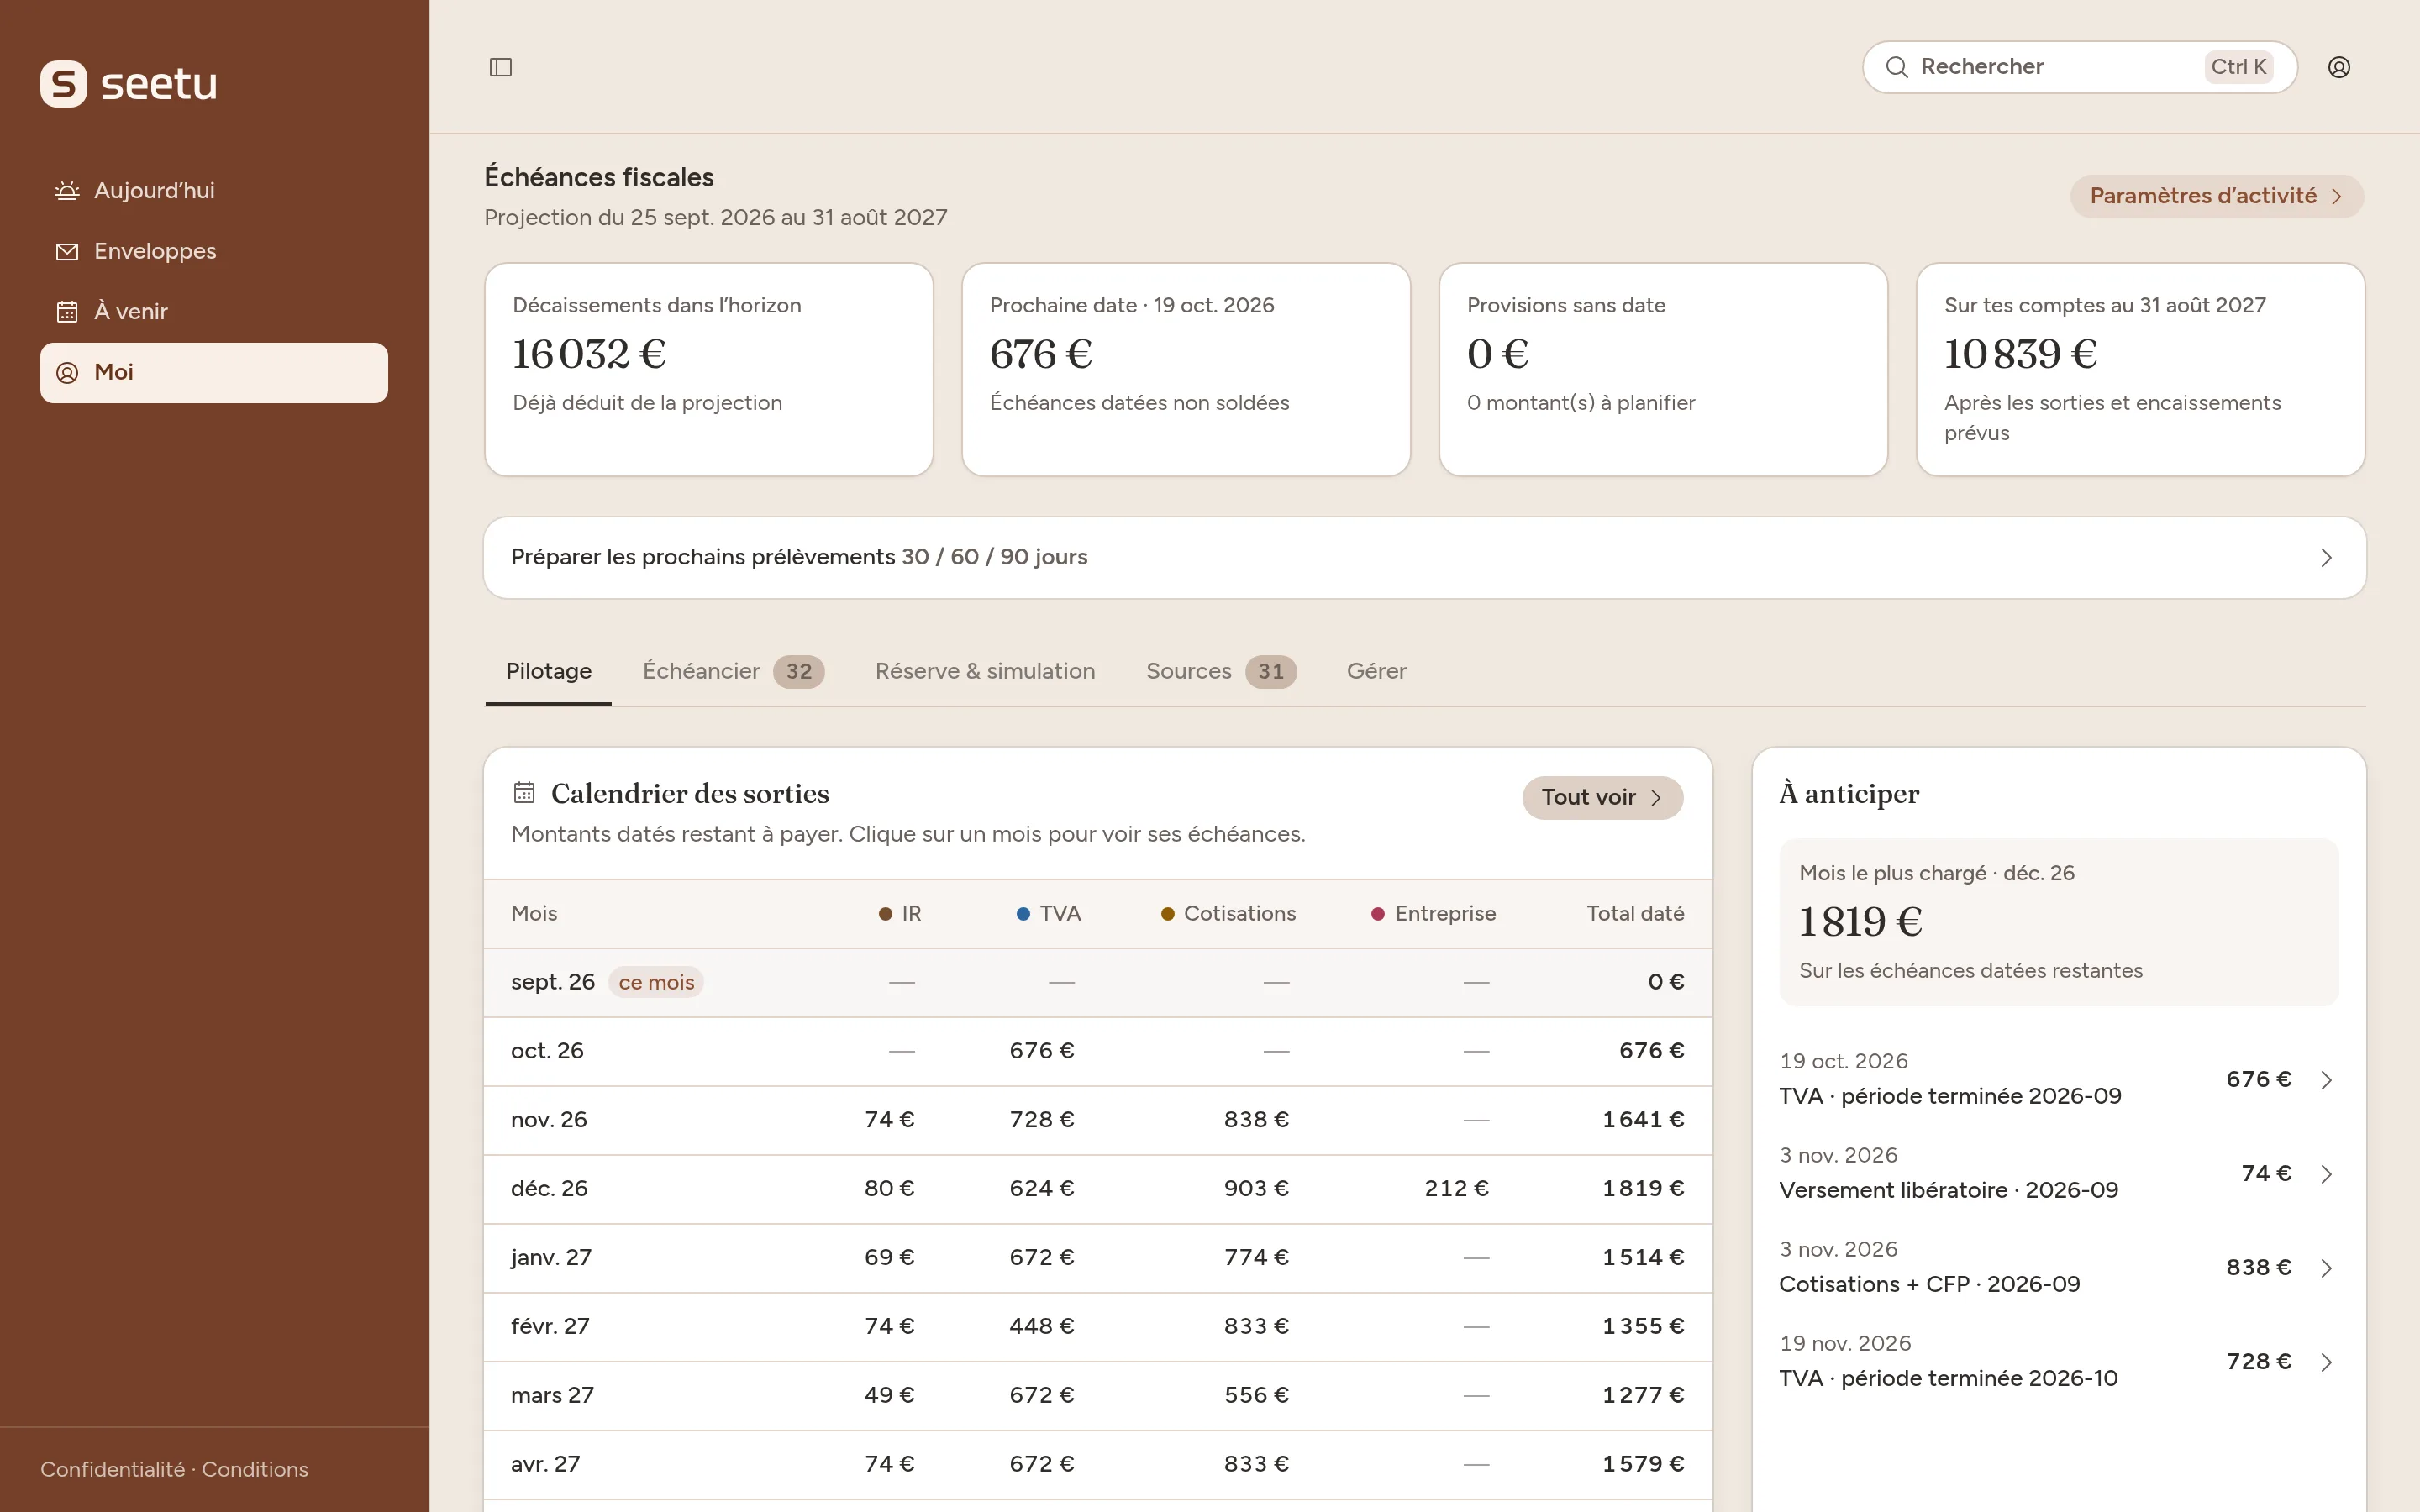
Task: Open the Réserve & simulation tab
Action: click(985, 671)
